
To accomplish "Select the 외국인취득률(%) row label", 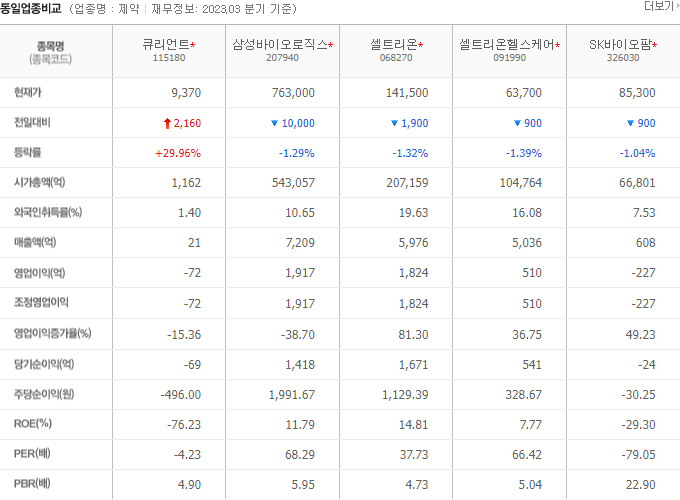I will 48,212.
